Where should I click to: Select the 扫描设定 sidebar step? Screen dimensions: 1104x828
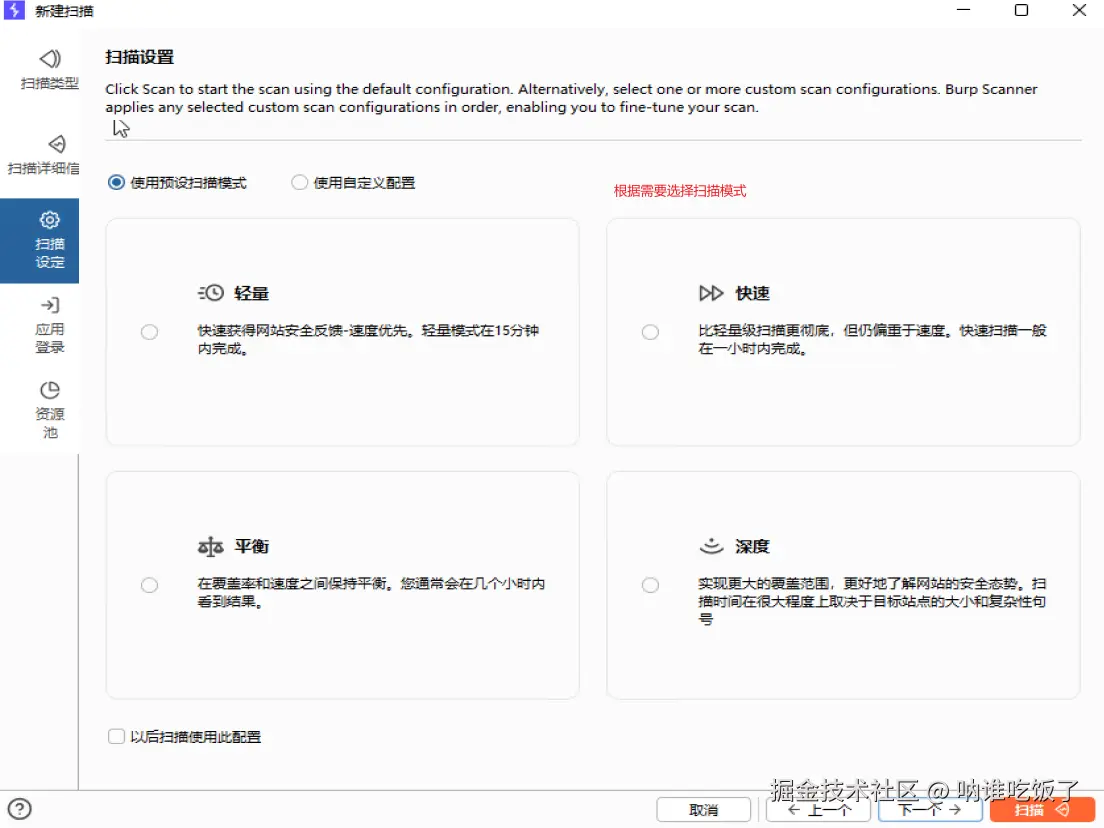39,241
